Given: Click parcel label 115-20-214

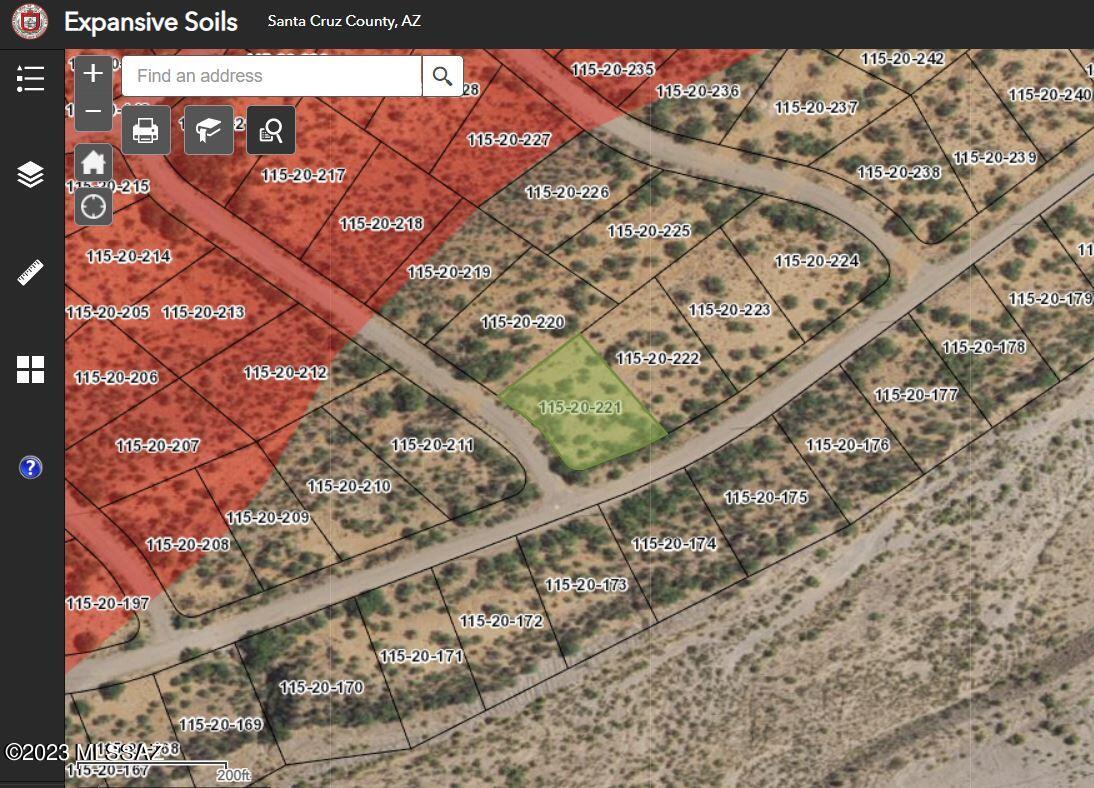Looking at the screenshot, I should click(128, 256).
